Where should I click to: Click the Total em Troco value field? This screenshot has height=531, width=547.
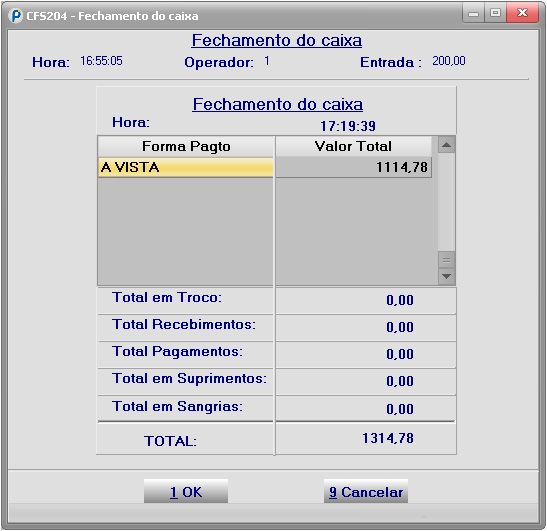click(366, 300)
